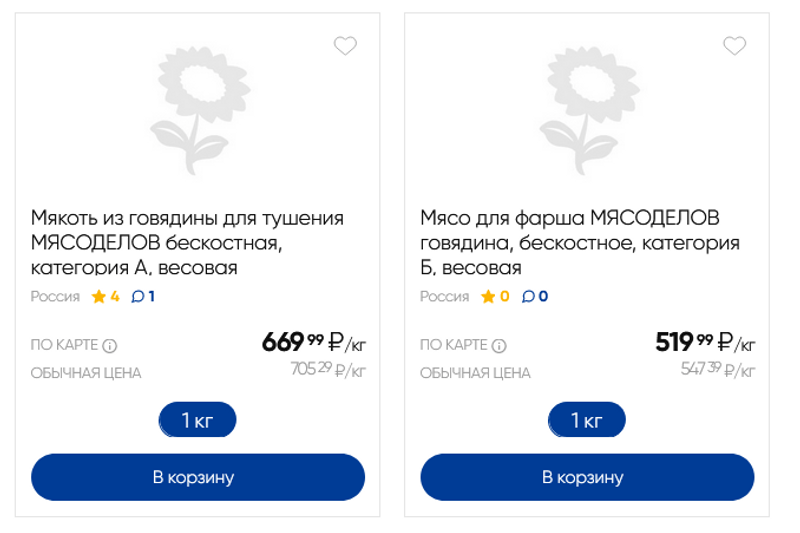Select the 1 кг weight for stewing beef

point(198,421)
